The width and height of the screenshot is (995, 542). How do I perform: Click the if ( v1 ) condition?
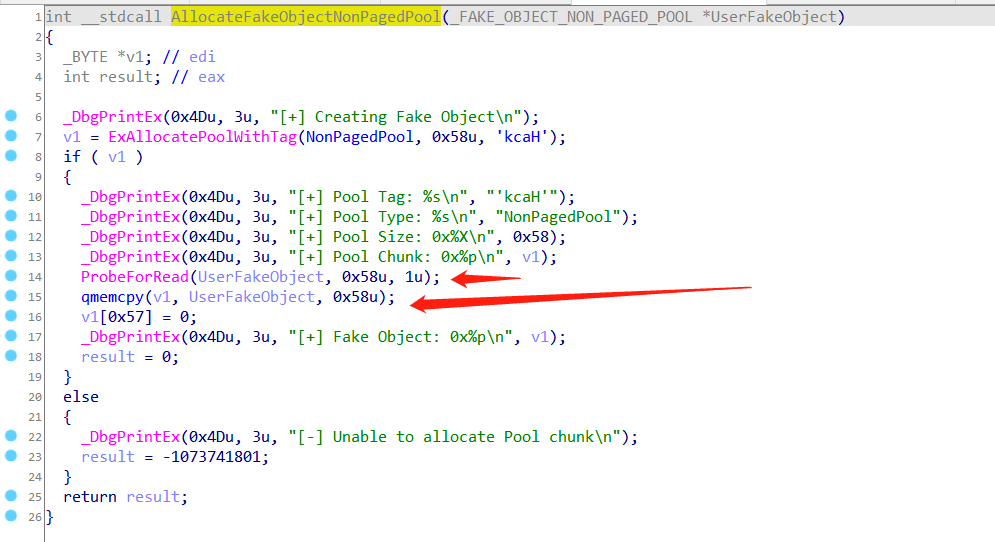point(103,157)
